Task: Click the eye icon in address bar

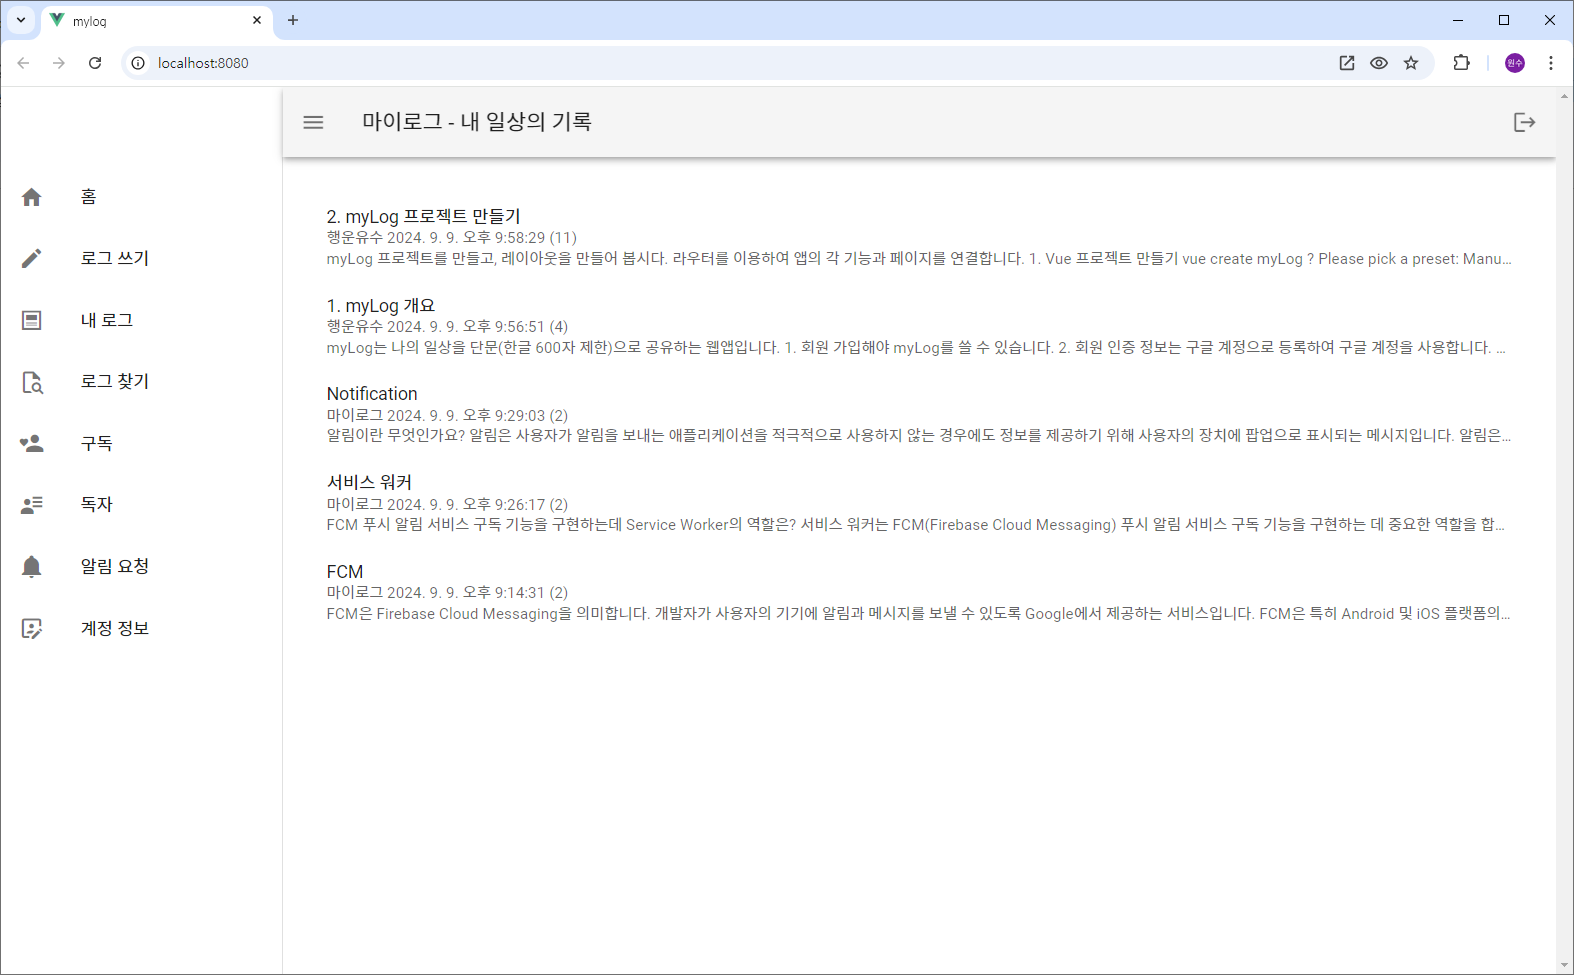Action: pyautogui.click(x=1379, y=63)
